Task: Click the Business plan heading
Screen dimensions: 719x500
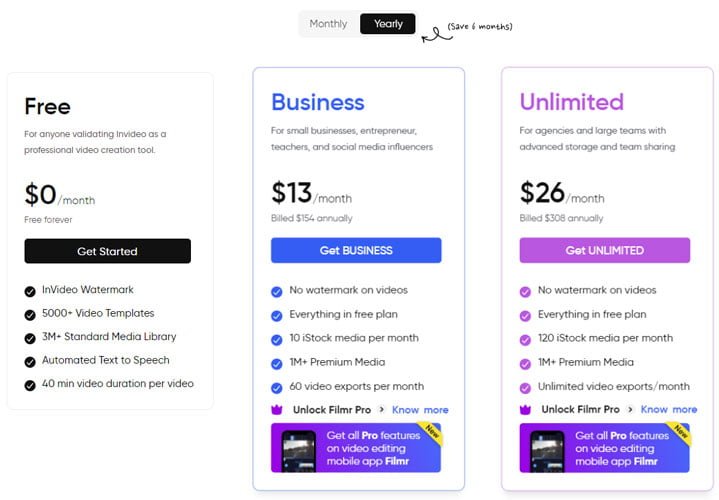Action: pyautogui.click(x=318, y=102)
